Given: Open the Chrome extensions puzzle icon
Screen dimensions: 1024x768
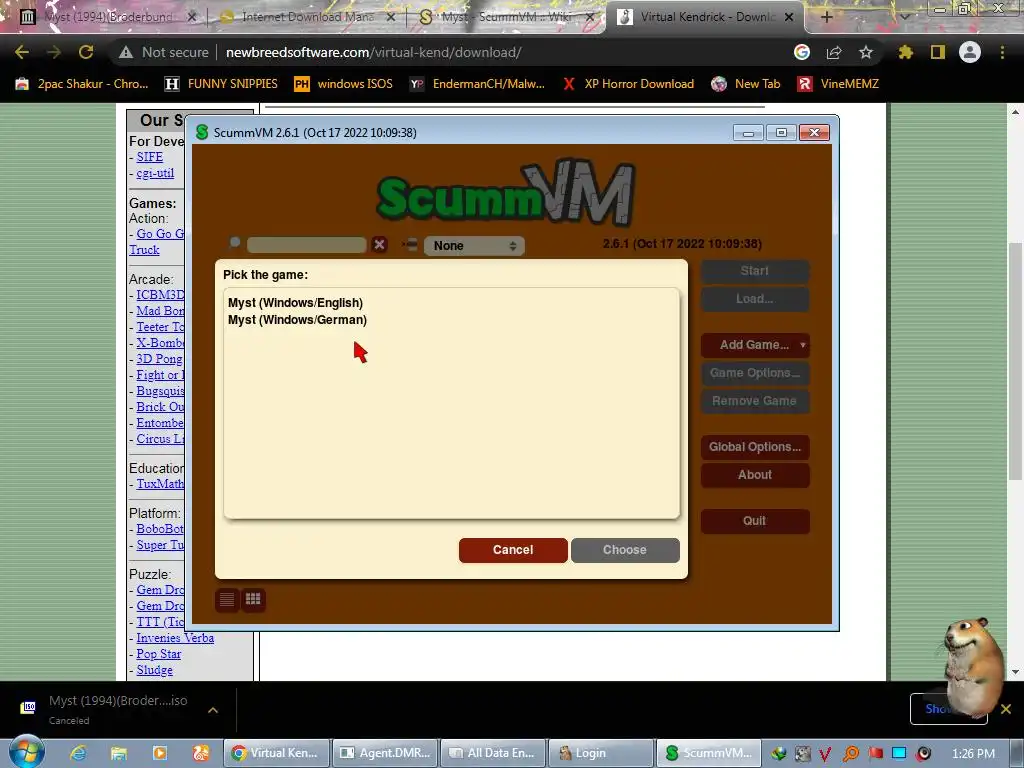Looking at the screenshot, I should point(905,52).
